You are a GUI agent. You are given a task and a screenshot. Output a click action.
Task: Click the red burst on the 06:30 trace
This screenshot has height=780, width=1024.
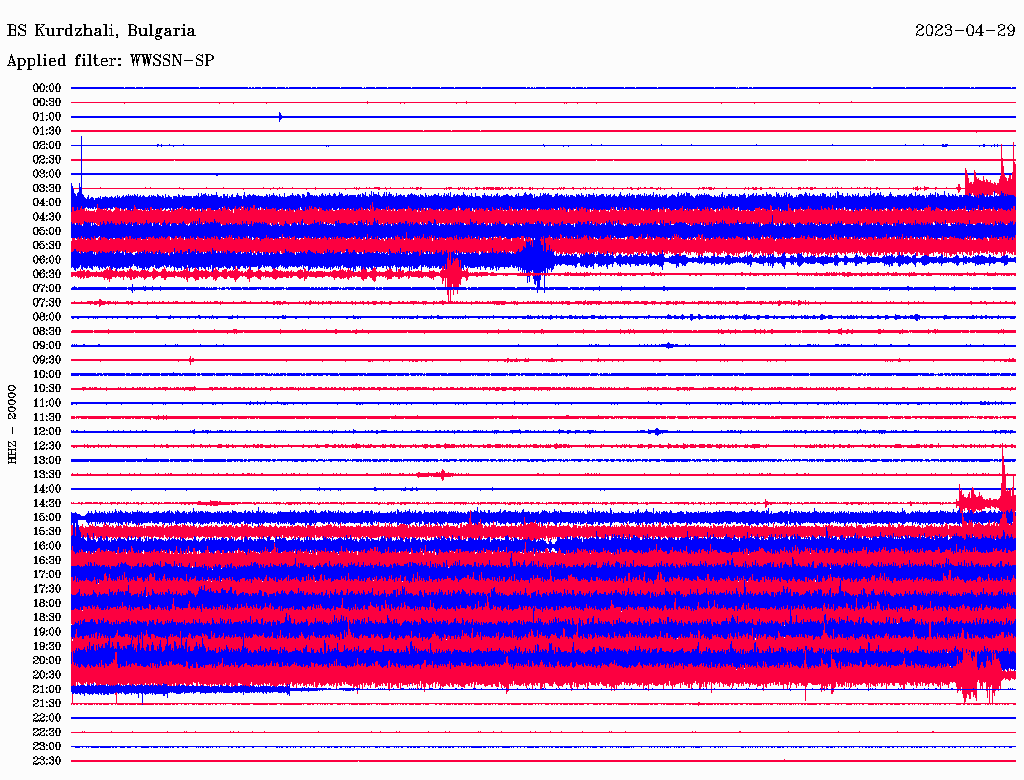452,272
